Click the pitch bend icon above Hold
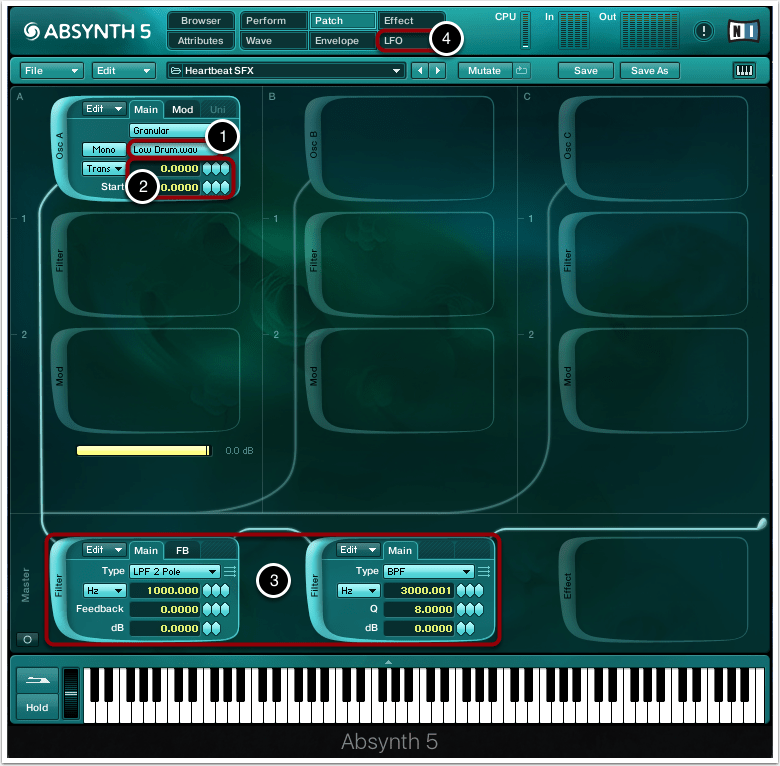 (x=37, y=680)
